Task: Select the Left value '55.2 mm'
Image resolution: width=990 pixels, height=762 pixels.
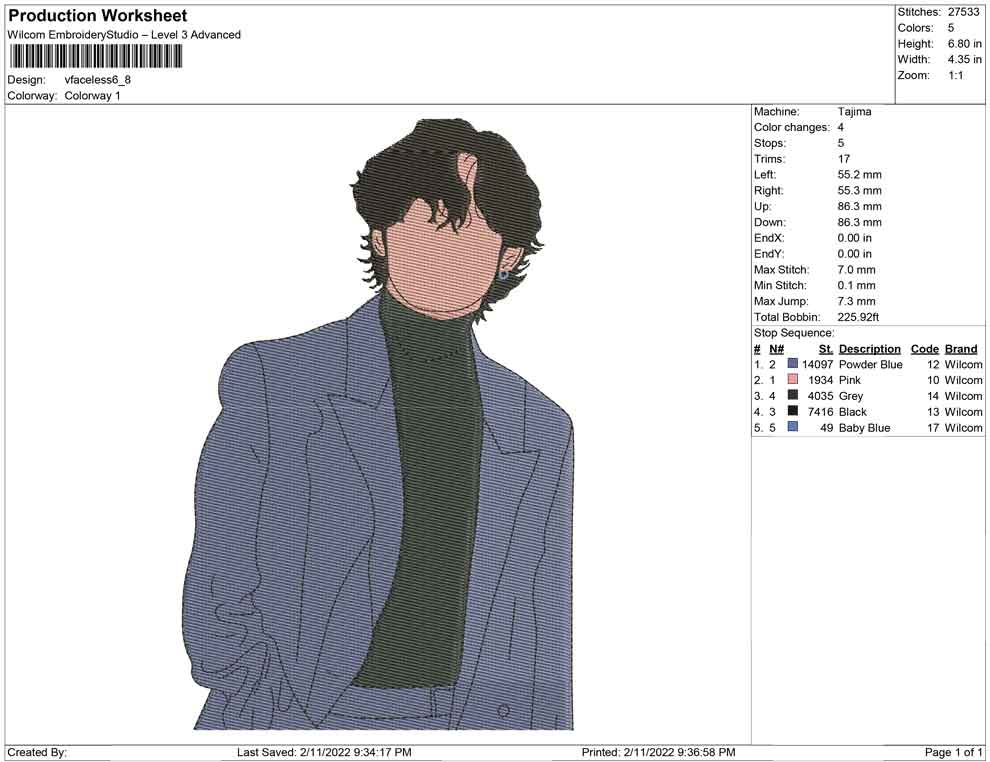Action: 859,175
